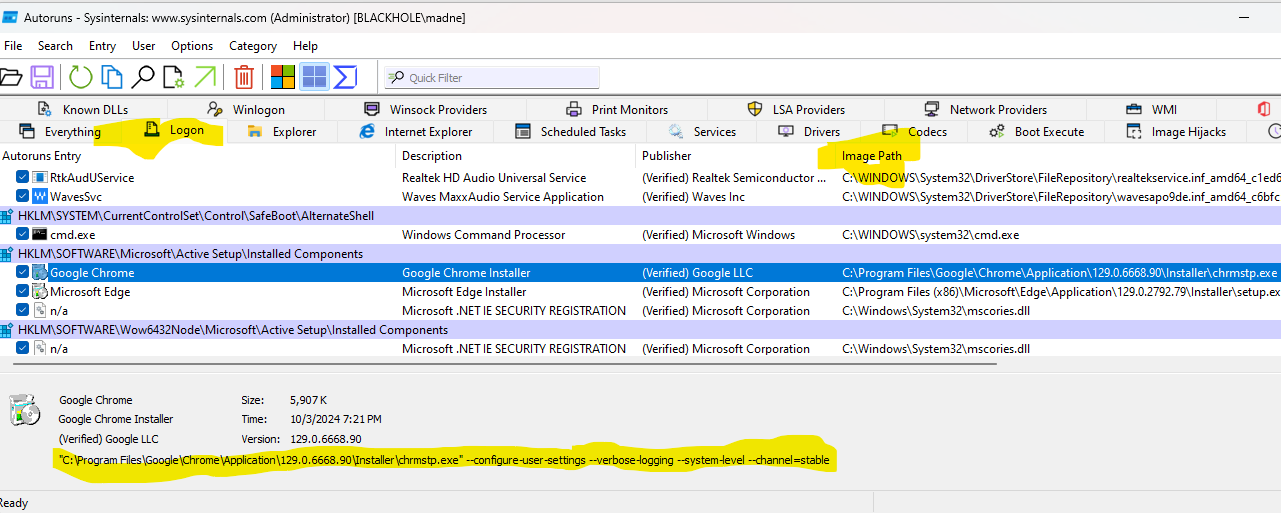The width and height of the screenshot is (1281, 513).
Task: Click the red Delete trash icon
Action: [x=244, y=77]
